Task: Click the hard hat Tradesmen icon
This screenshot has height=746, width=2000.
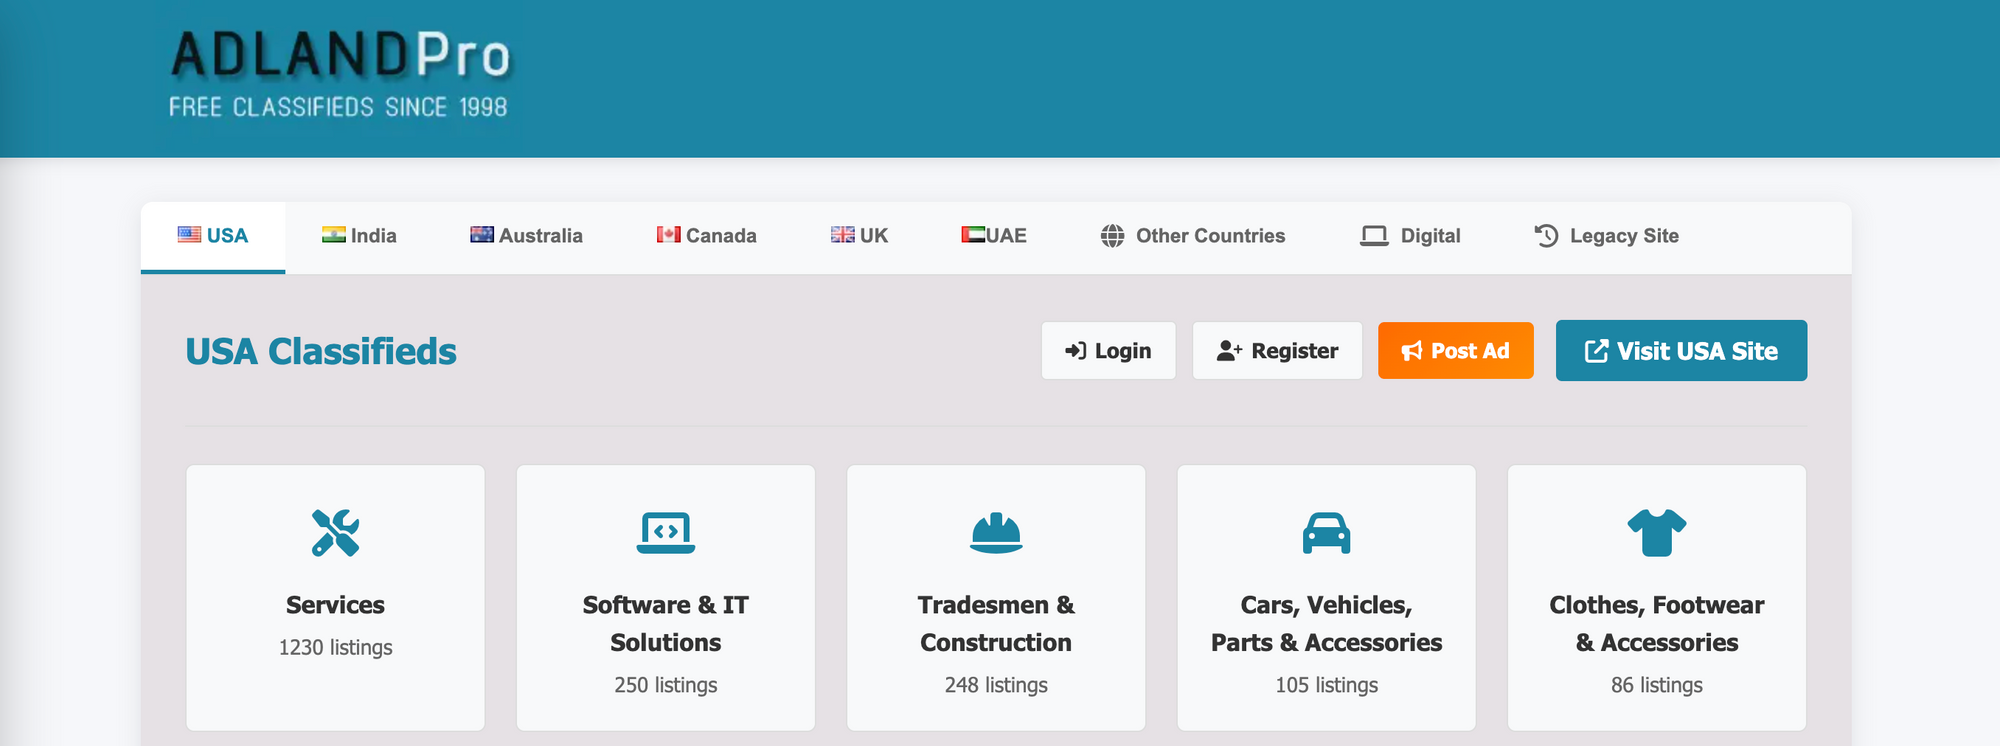Action: point(996,533)
